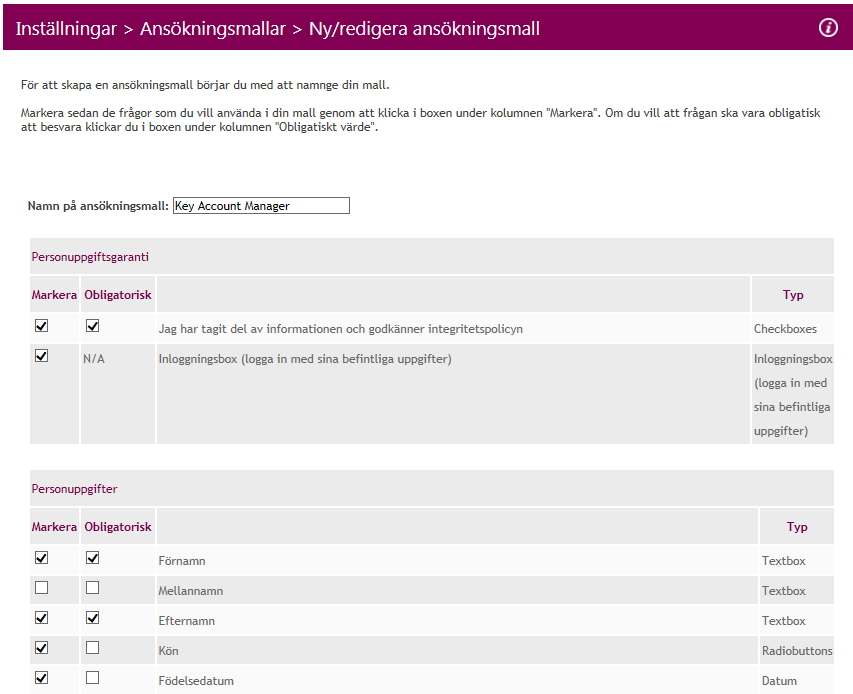Edit the template name input field

(261, 206)
